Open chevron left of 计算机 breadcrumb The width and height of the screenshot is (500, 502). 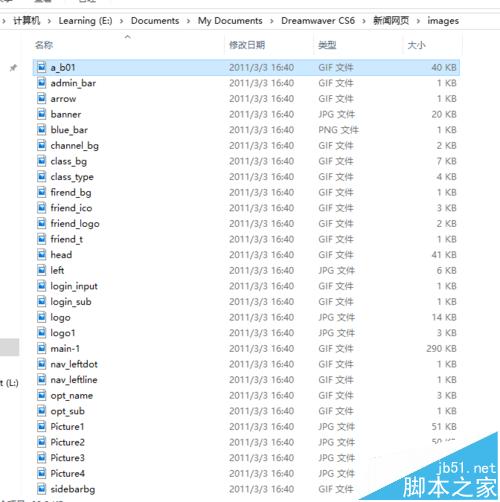4,21
